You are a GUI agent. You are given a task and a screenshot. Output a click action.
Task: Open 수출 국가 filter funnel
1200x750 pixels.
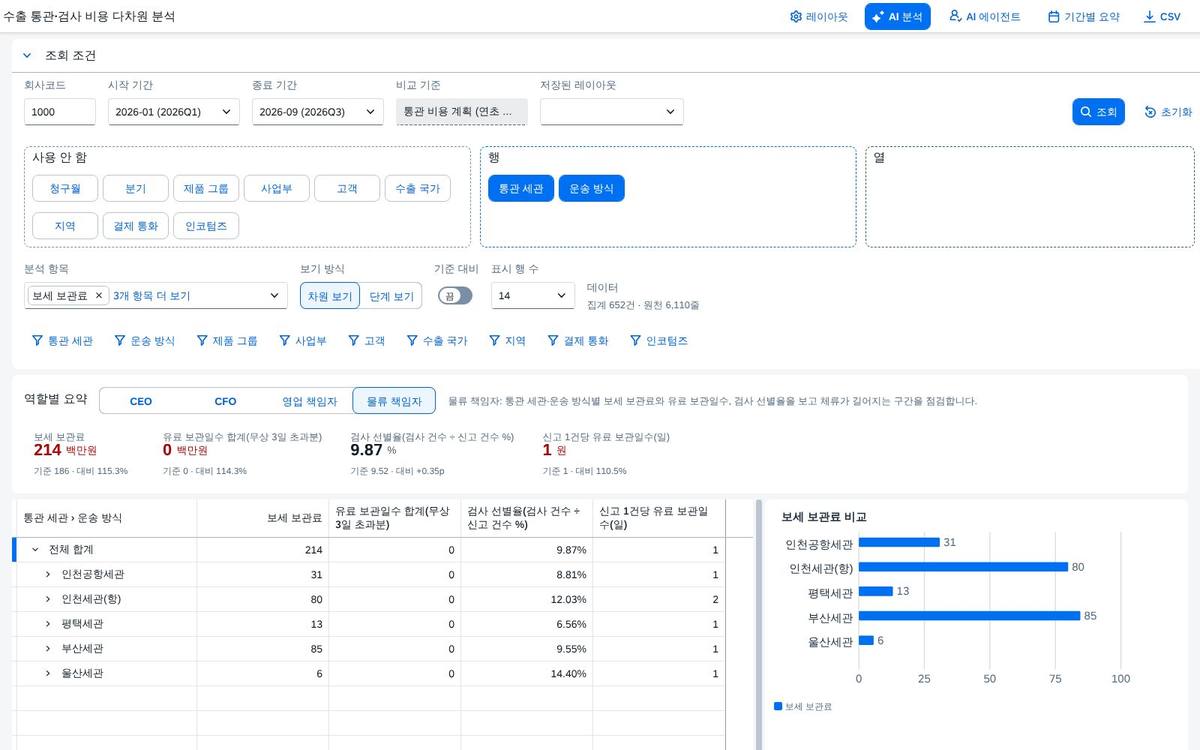(x=436, y=341)
